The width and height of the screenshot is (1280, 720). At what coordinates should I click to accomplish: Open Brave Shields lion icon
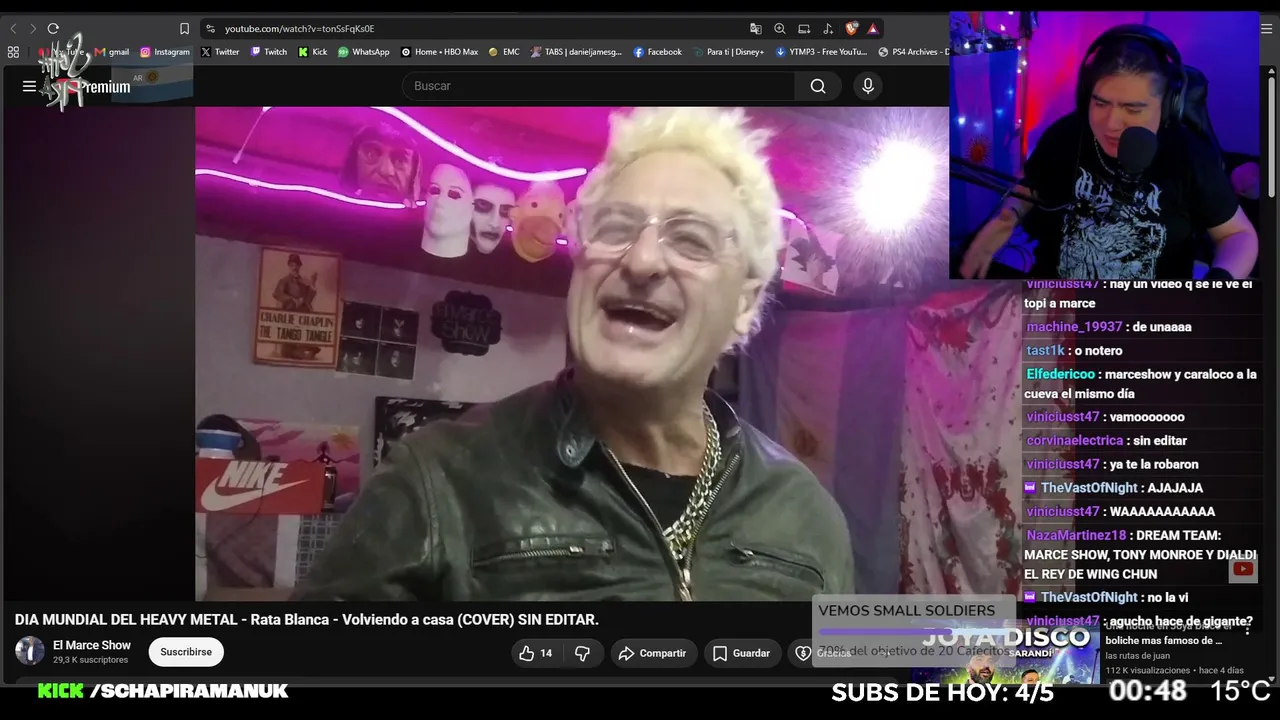(x=851, y=28)
